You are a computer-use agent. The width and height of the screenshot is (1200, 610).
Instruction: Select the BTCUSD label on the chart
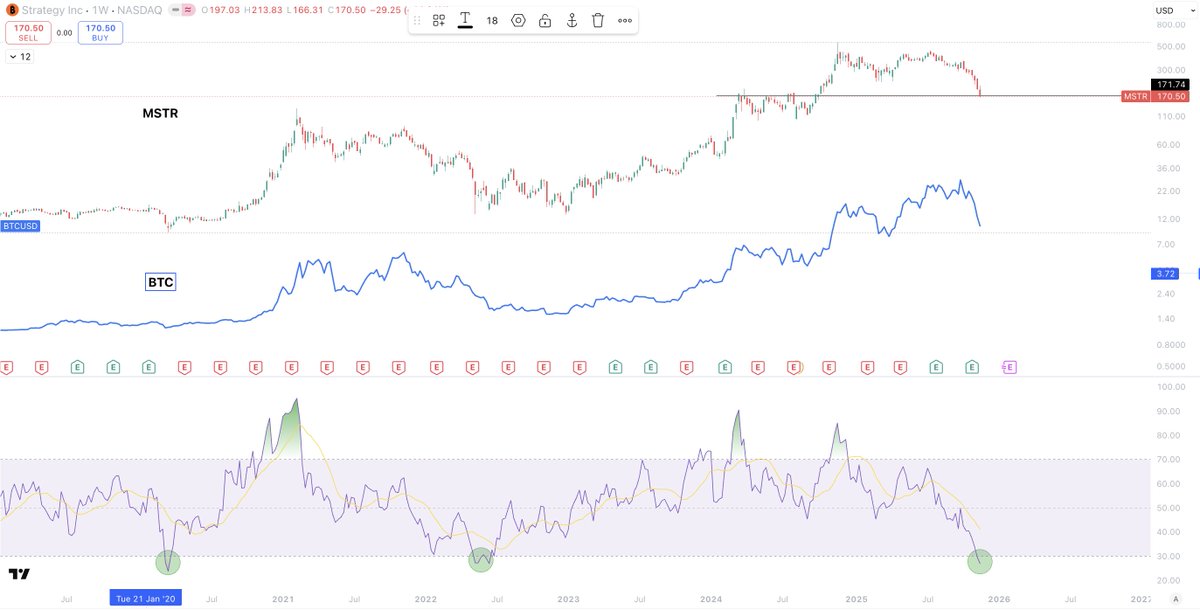(x=20, y=226)
